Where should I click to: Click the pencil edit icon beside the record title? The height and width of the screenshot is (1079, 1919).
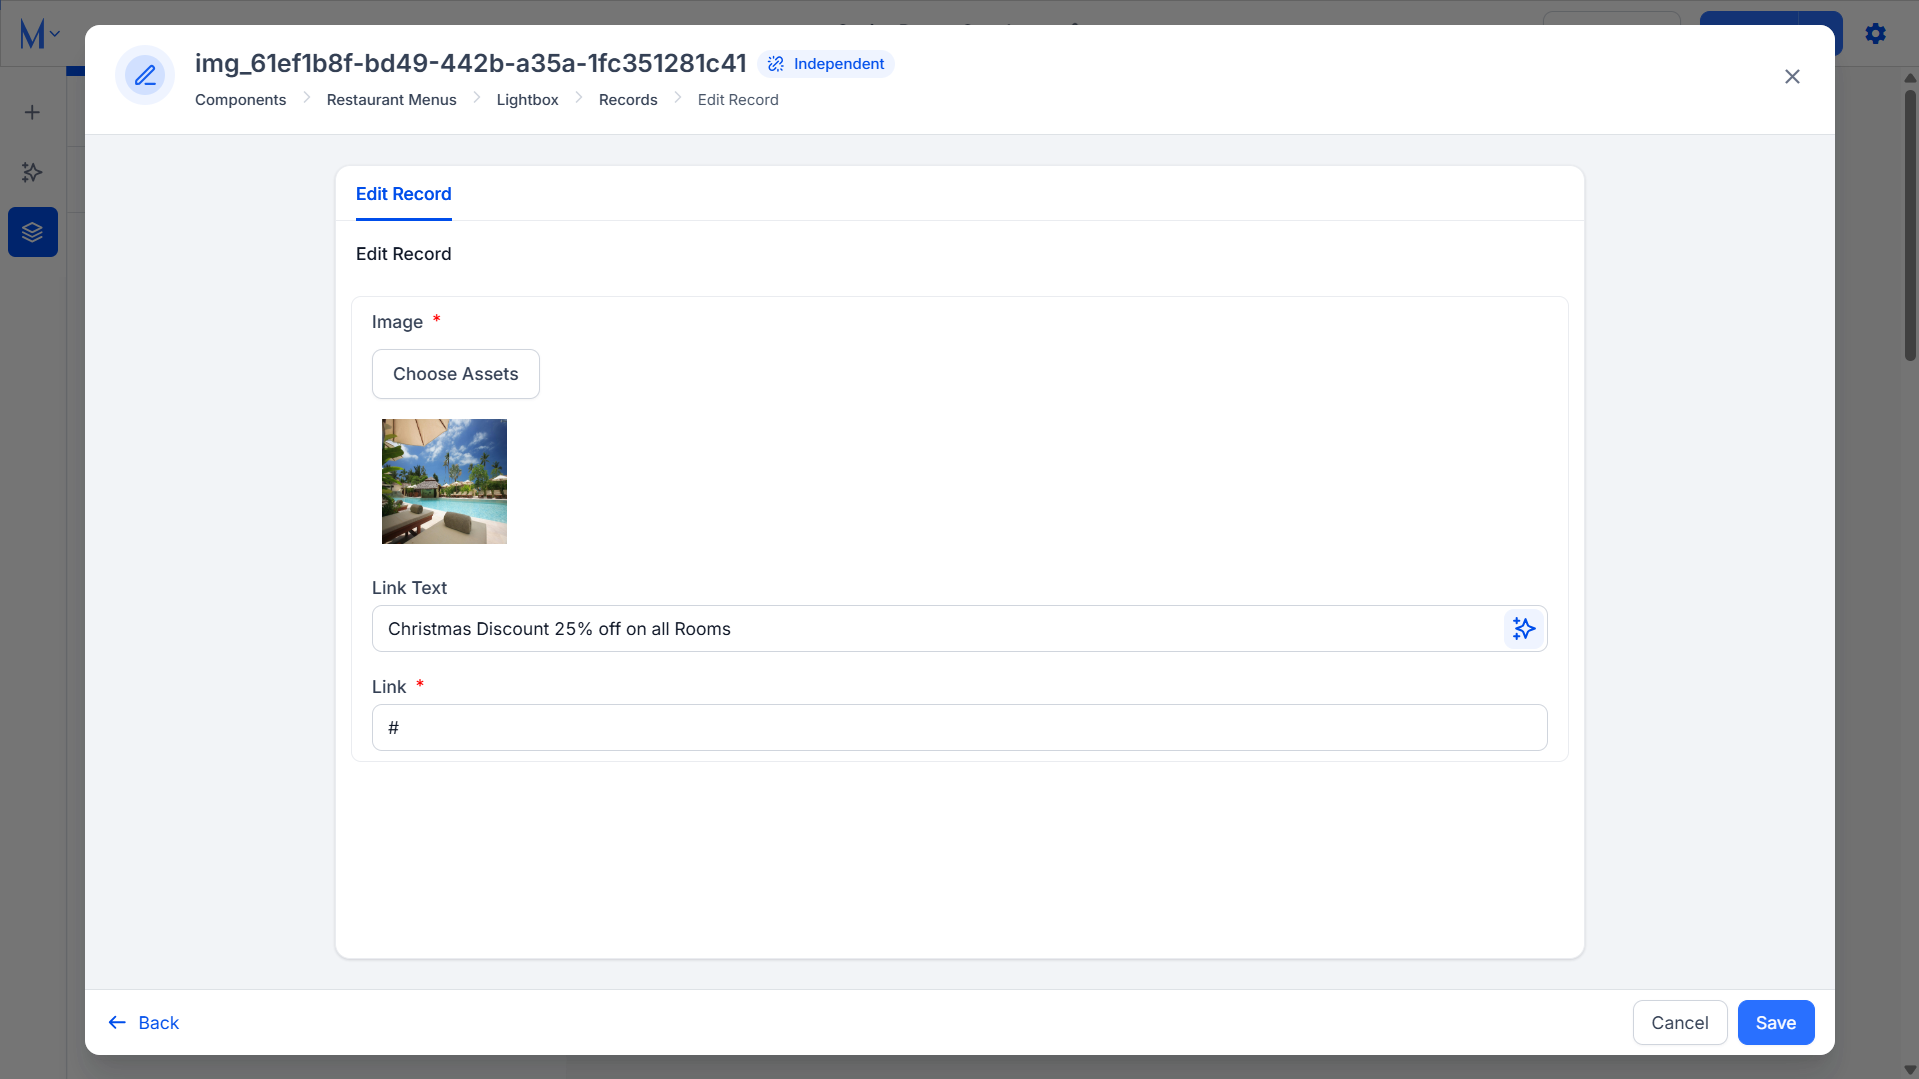tap(145, 75)
